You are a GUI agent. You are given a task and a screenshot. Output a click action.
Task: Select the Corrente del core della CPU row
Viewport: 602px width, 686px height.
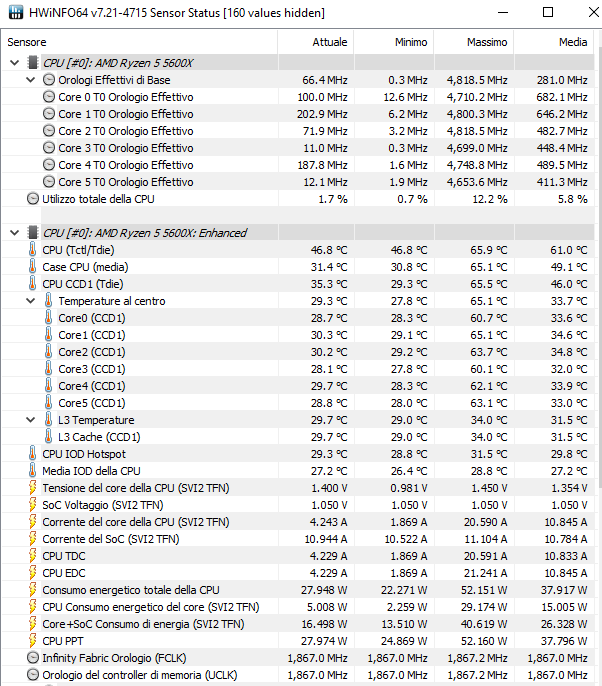pos(298,522)
